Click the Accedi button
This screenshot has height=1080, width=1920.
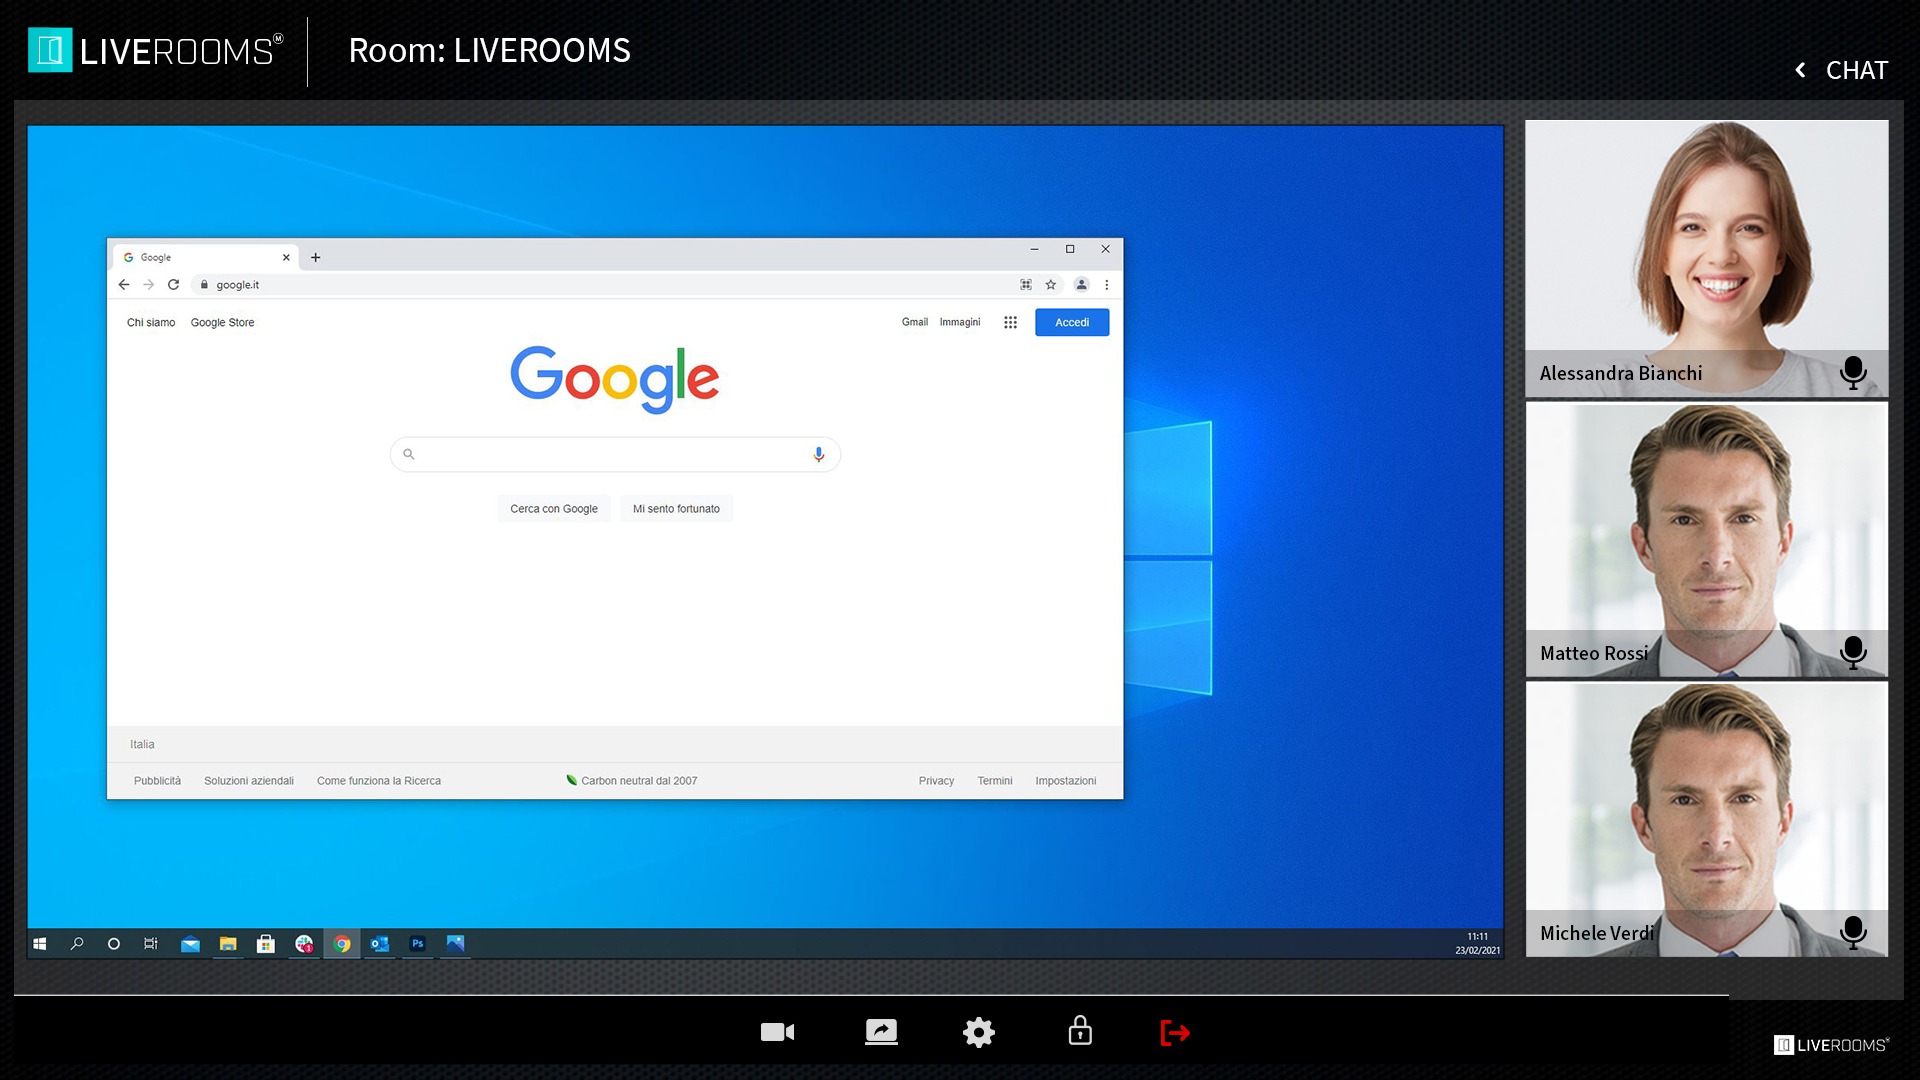[1072, 322]
